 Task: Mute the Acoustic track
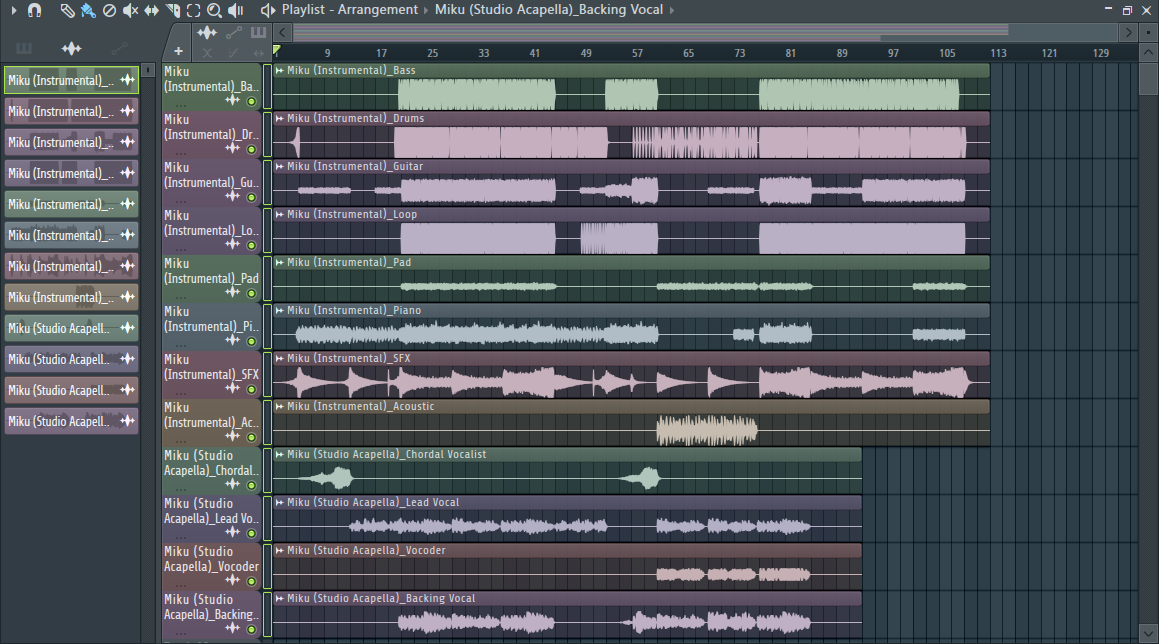click(x=251, y=438)
